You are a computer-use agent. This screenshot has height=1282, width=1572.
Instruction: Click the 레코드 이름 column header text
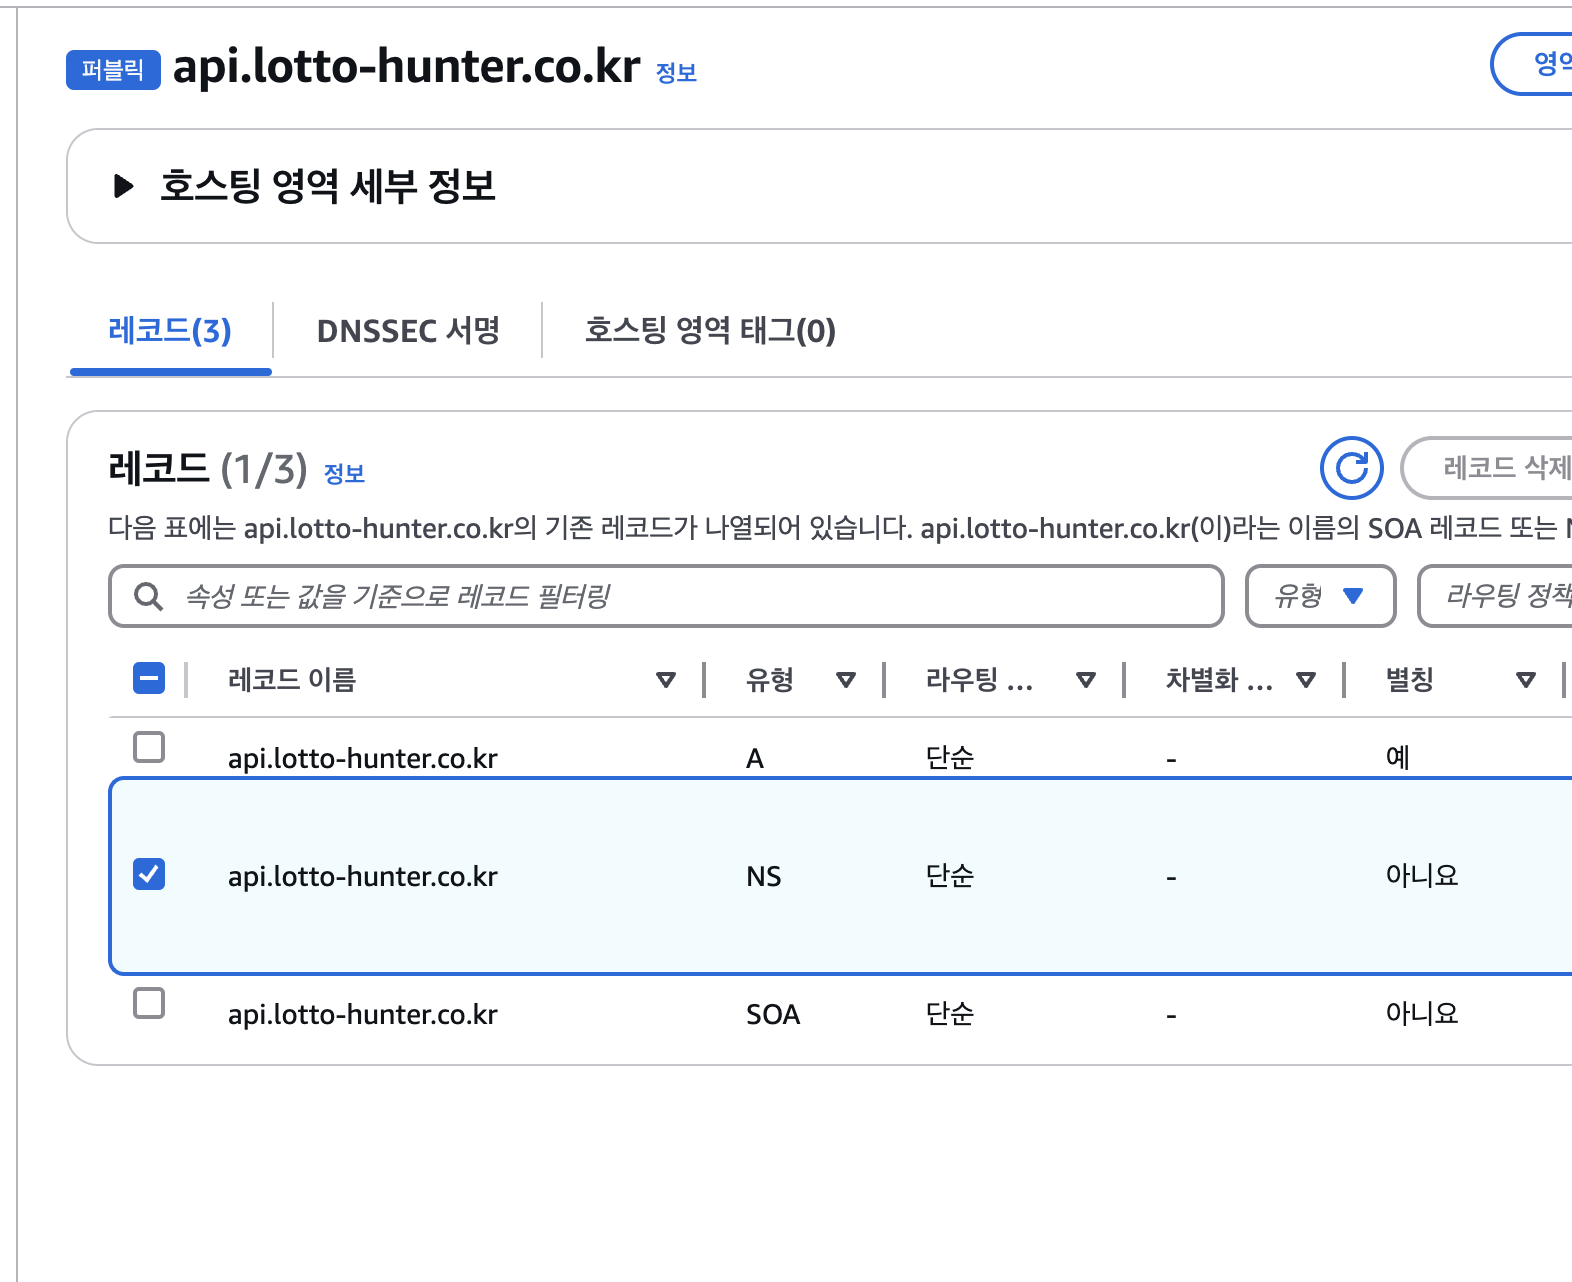[x=292, y=680]
